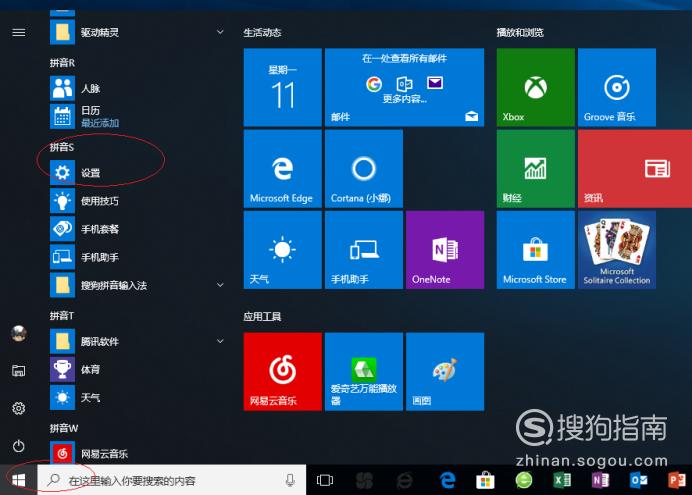
Task: Launch the red 网易云音乐 tile
Action: [282, 371]
